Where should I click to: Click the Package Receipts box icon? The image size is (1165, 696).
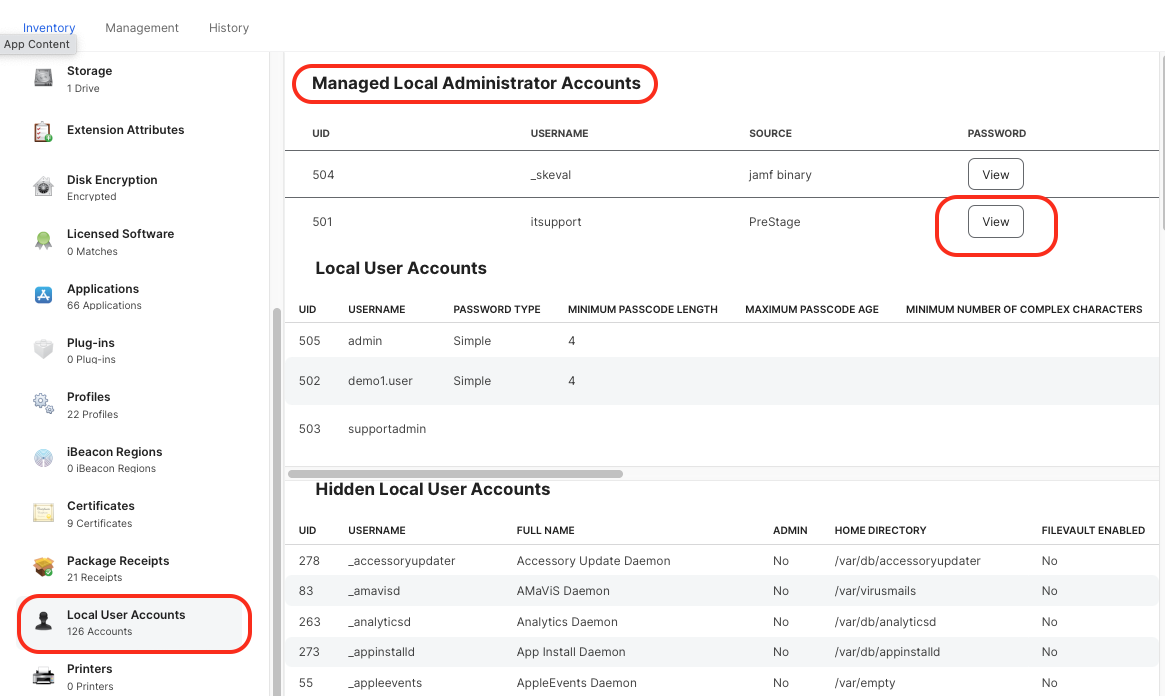pyautogui.click(x=43, y=567)
